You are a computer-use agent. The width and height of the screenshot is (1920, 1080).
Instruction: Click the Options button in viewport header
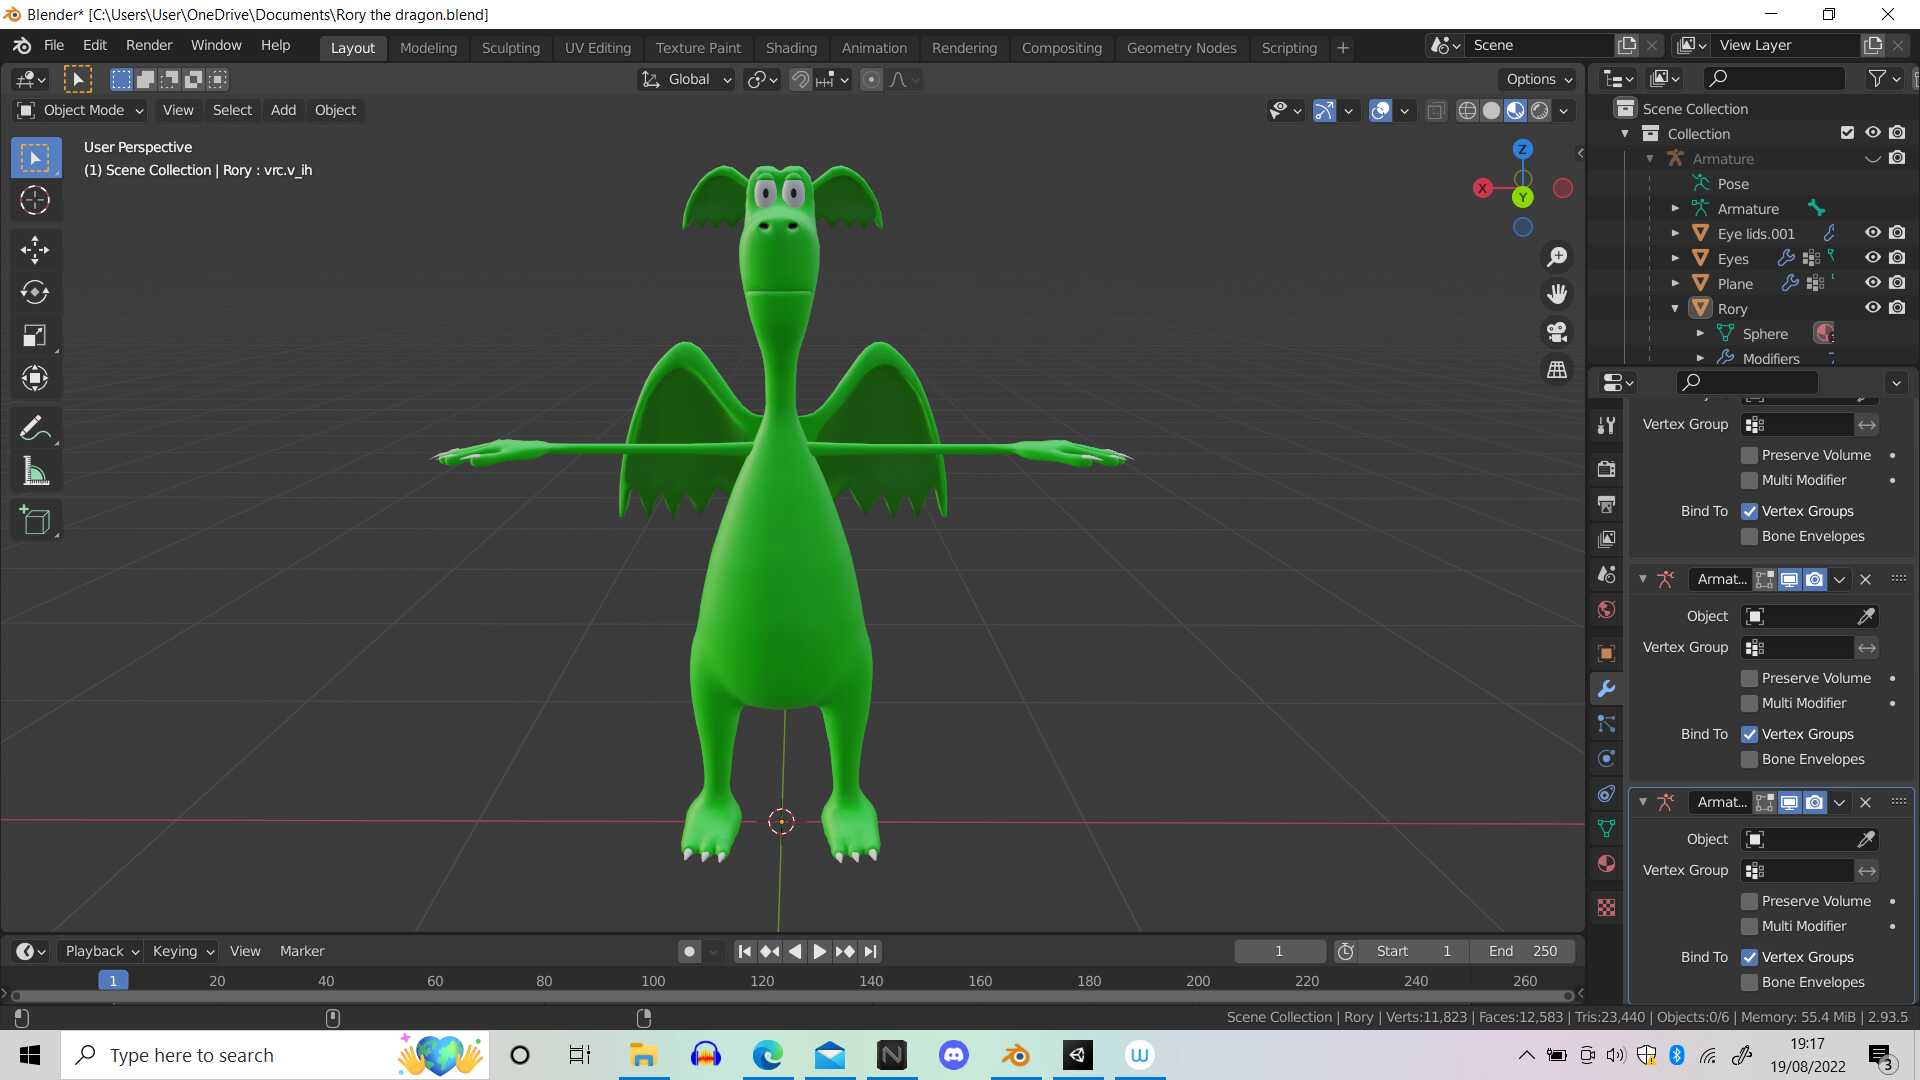tap(1538, 79)
